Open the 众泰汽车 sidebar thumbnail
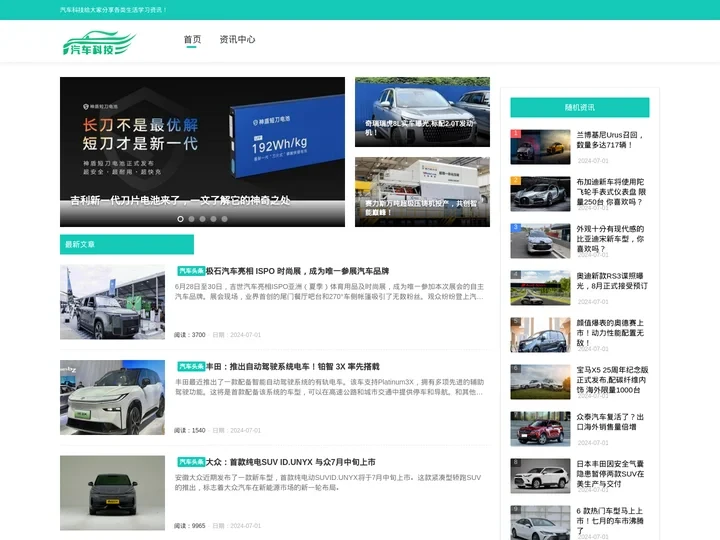This screenshot has height=540, width=720. tap(540, 429)
